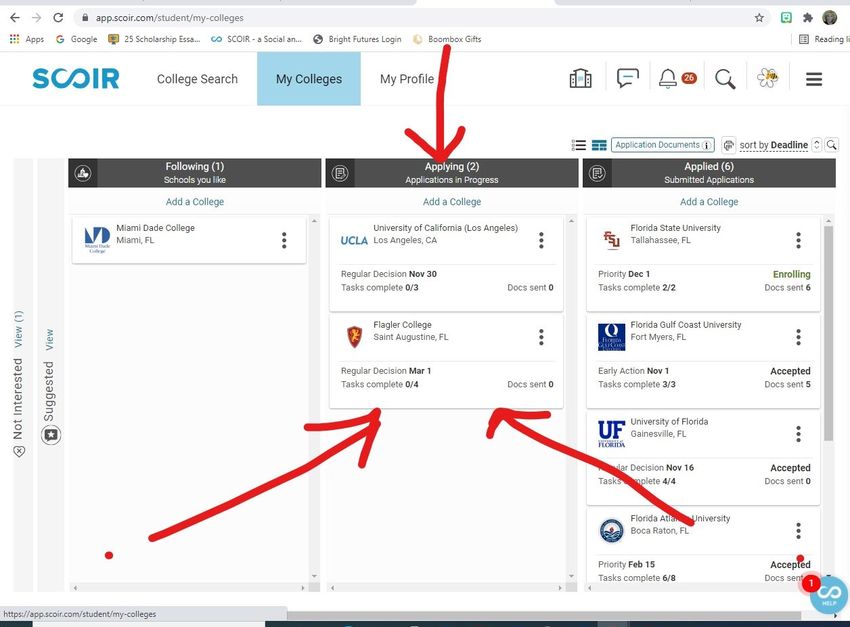This screenshot has height=627, width=850.
Task: Open options menu for UCLA card
Action: (x=541, y=240)
